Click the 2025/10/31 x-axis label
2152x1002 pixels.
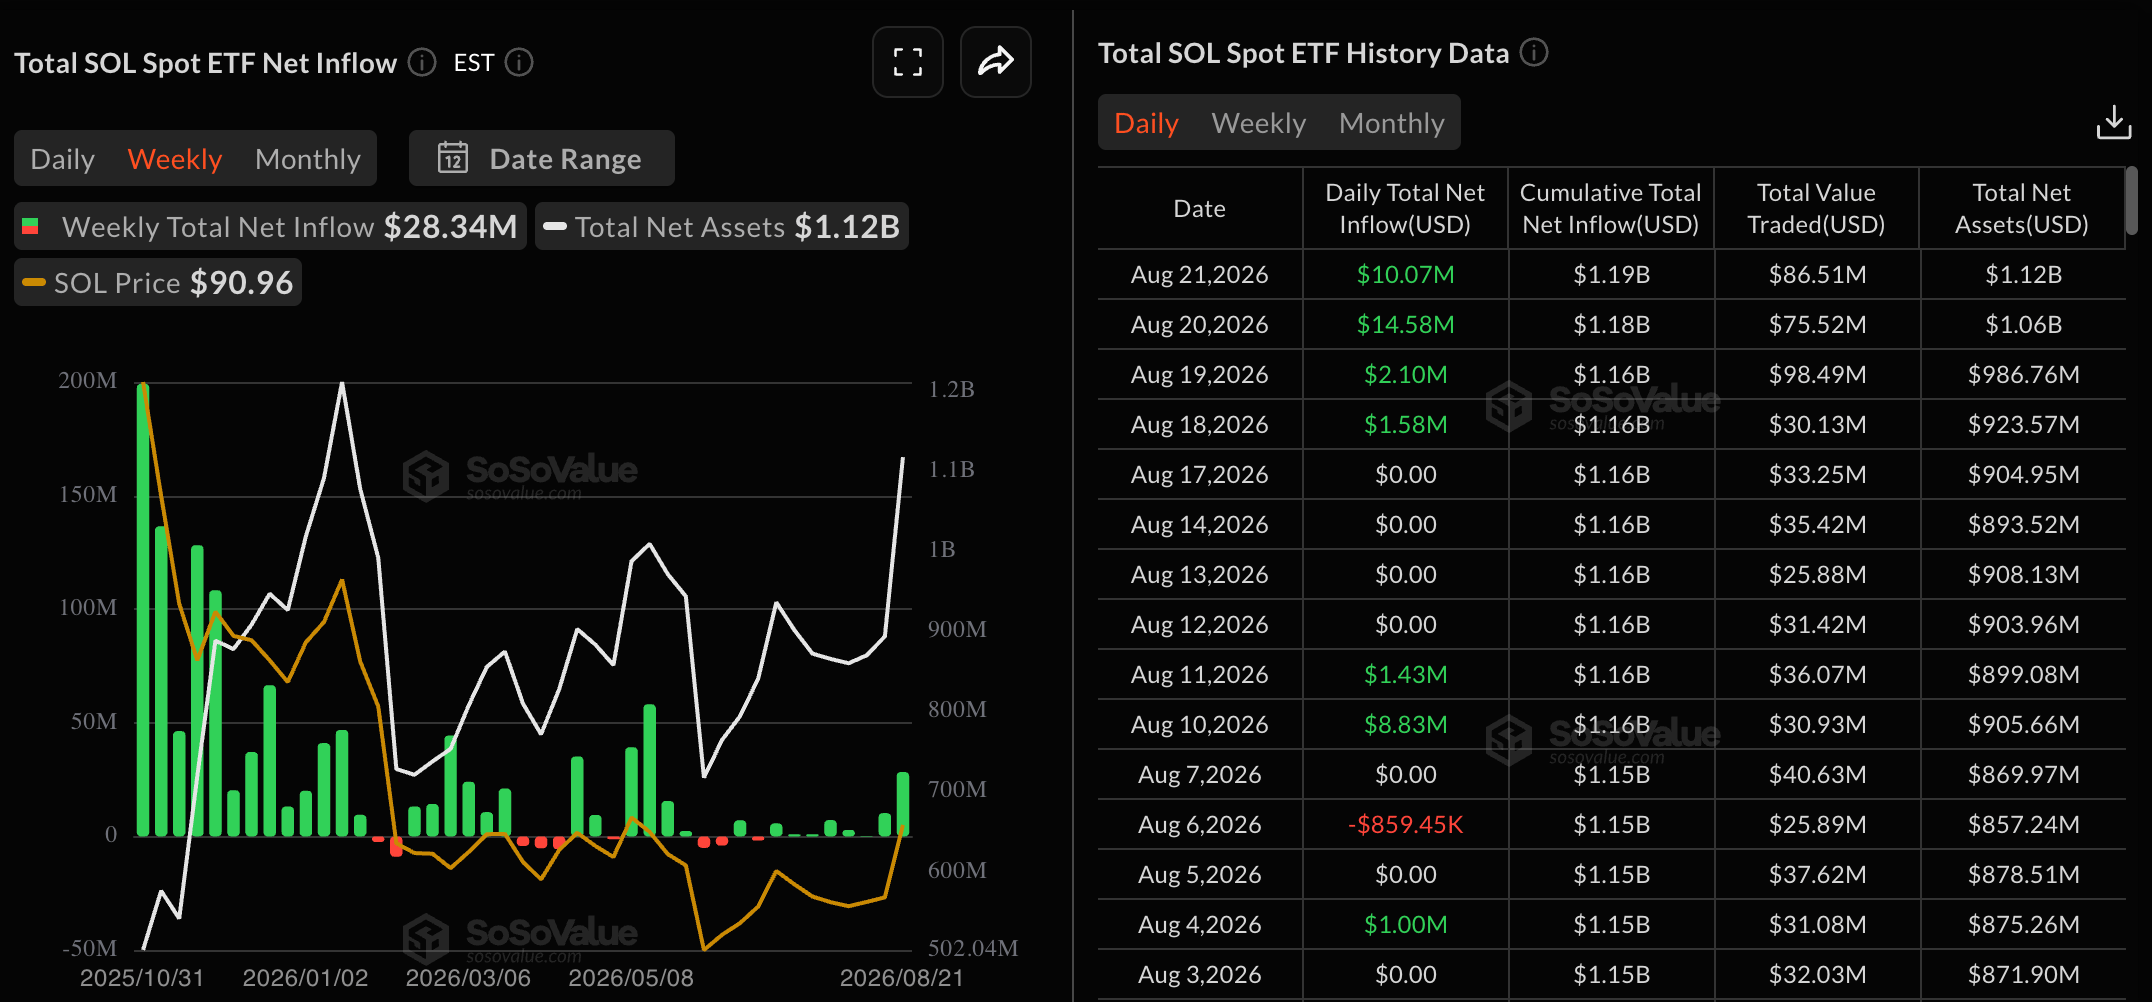tap(141, 977)
